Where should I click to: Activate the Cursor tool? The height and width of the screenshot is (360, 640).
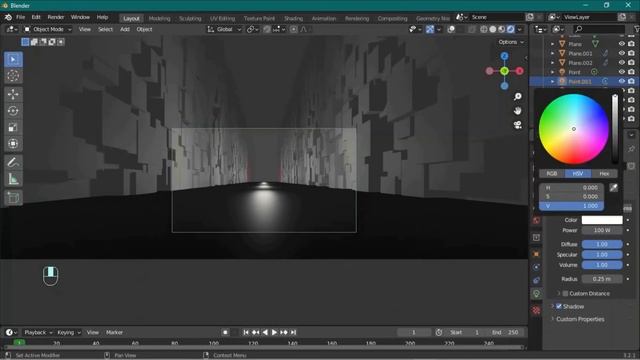click(13, 76)
